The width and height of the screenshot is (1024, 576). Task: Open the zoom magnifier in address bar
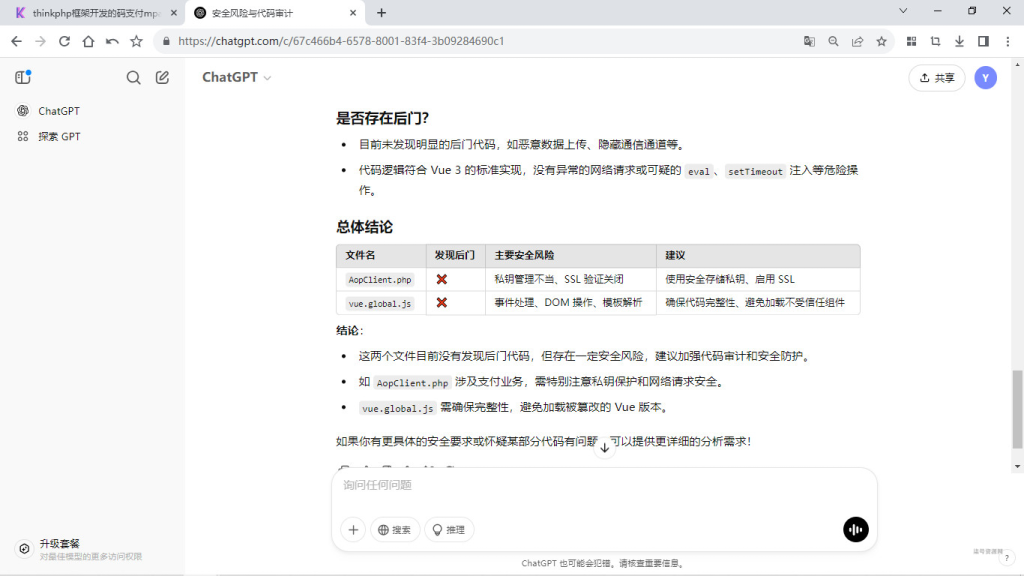point(833,41)
